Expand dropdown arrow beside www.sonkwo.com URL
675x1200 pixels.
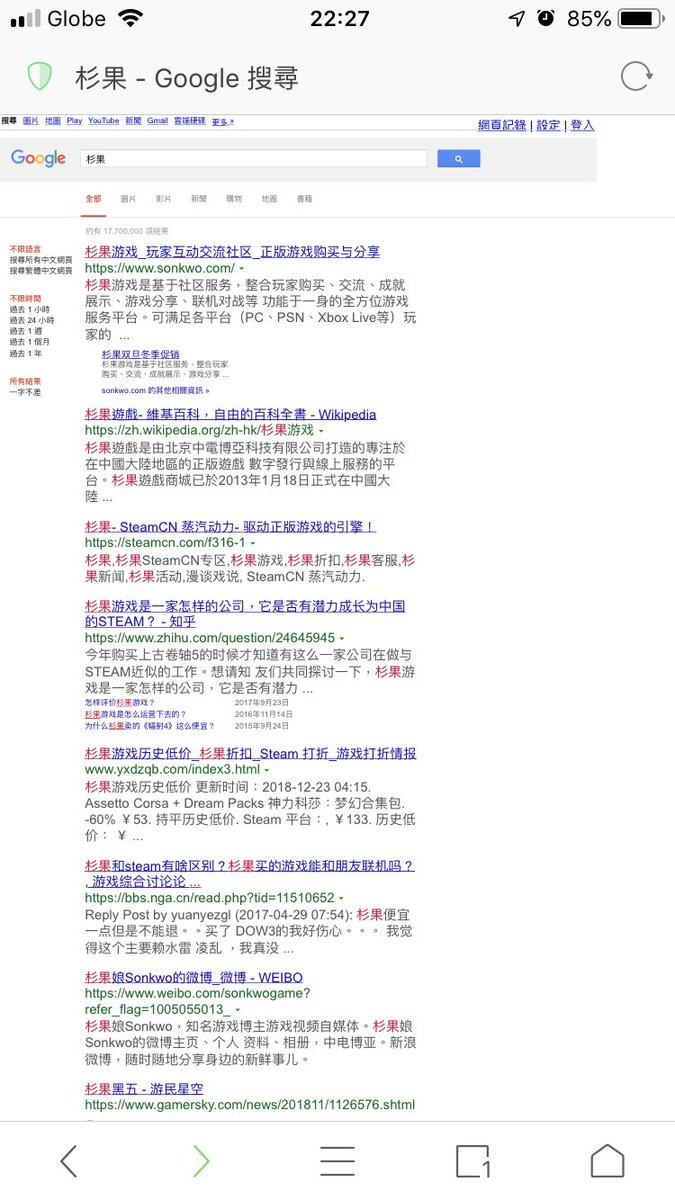[241, 269]
